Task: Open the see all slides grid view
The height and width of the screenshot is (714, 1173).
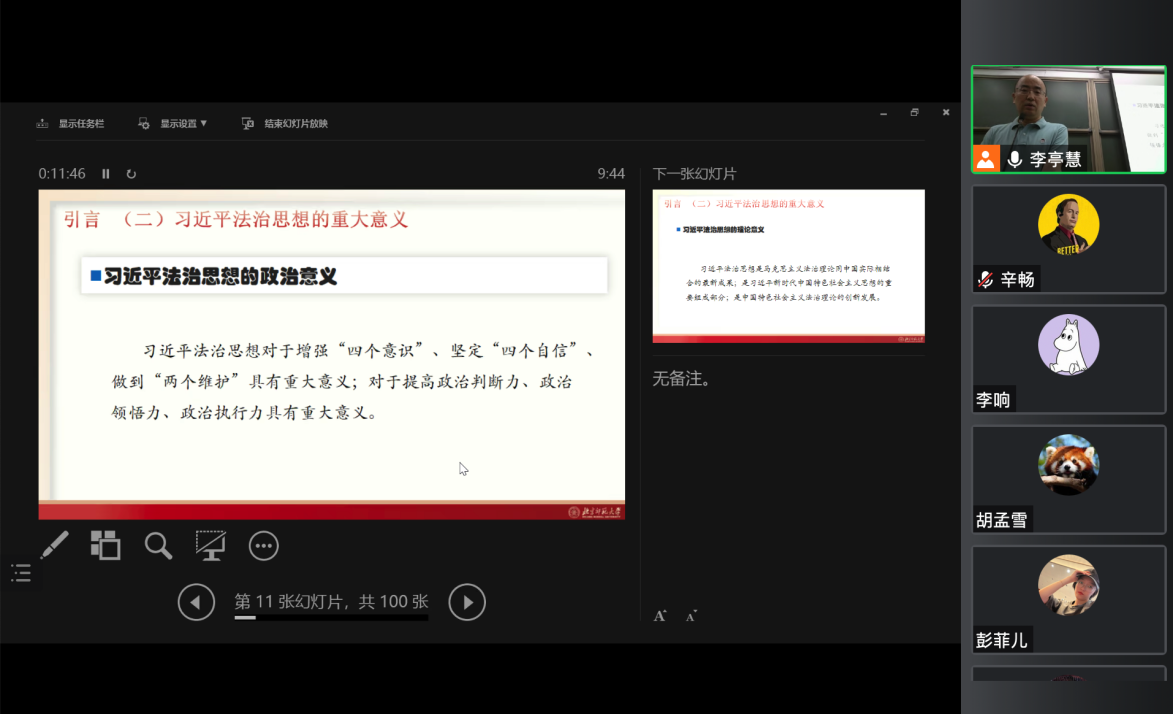Action: [x=105, y=545]
